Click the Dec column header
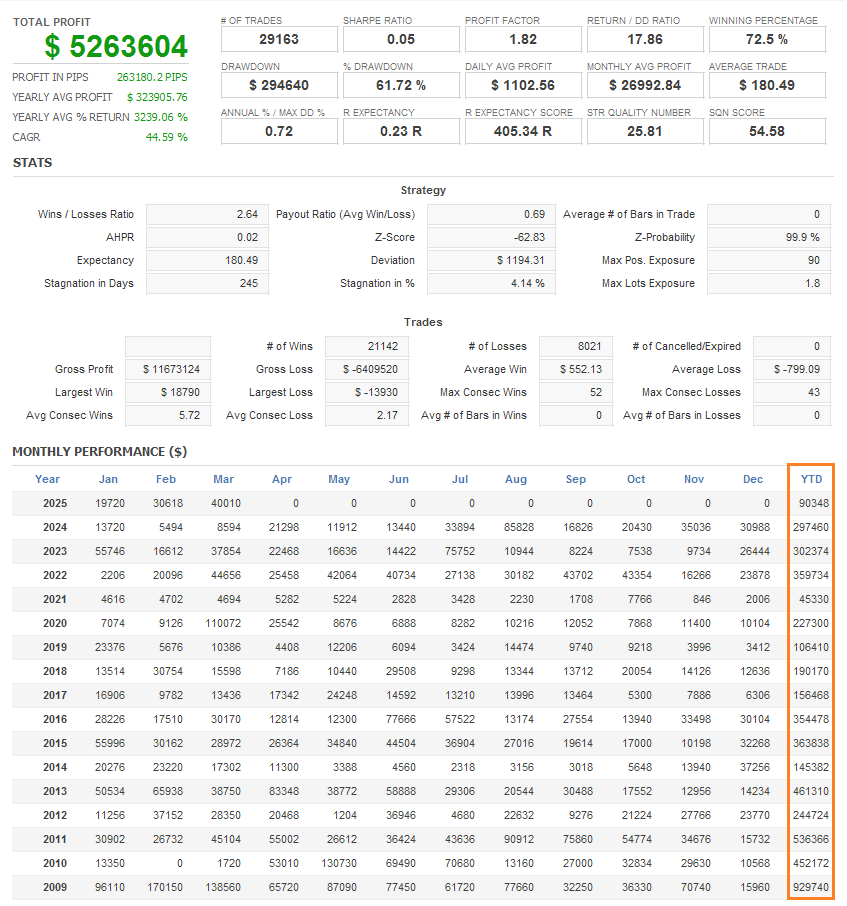 [753, 479]
